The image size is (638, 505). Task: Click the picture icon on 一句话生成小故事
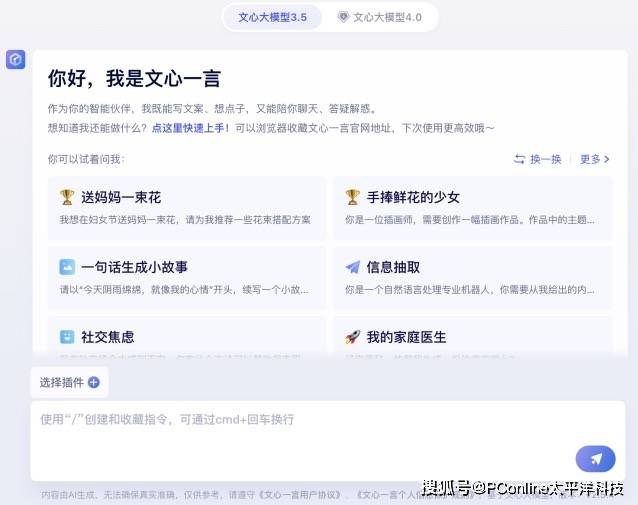(67, 267)
